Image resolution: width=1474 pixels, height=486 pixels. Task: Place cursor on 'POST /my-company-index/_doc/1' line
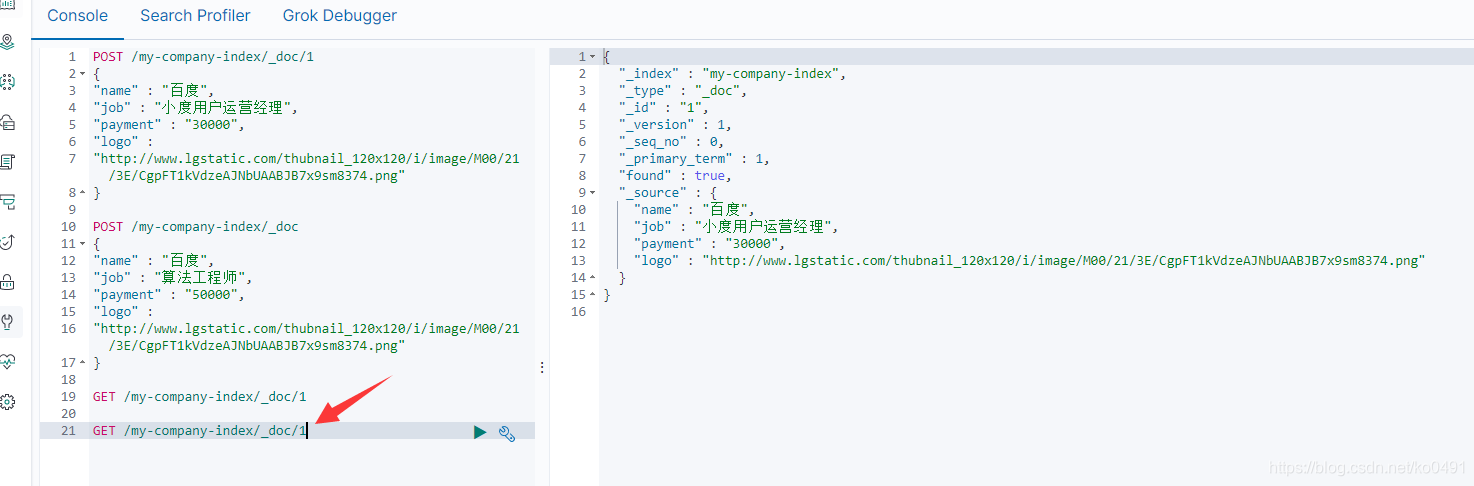coord(203,57)
